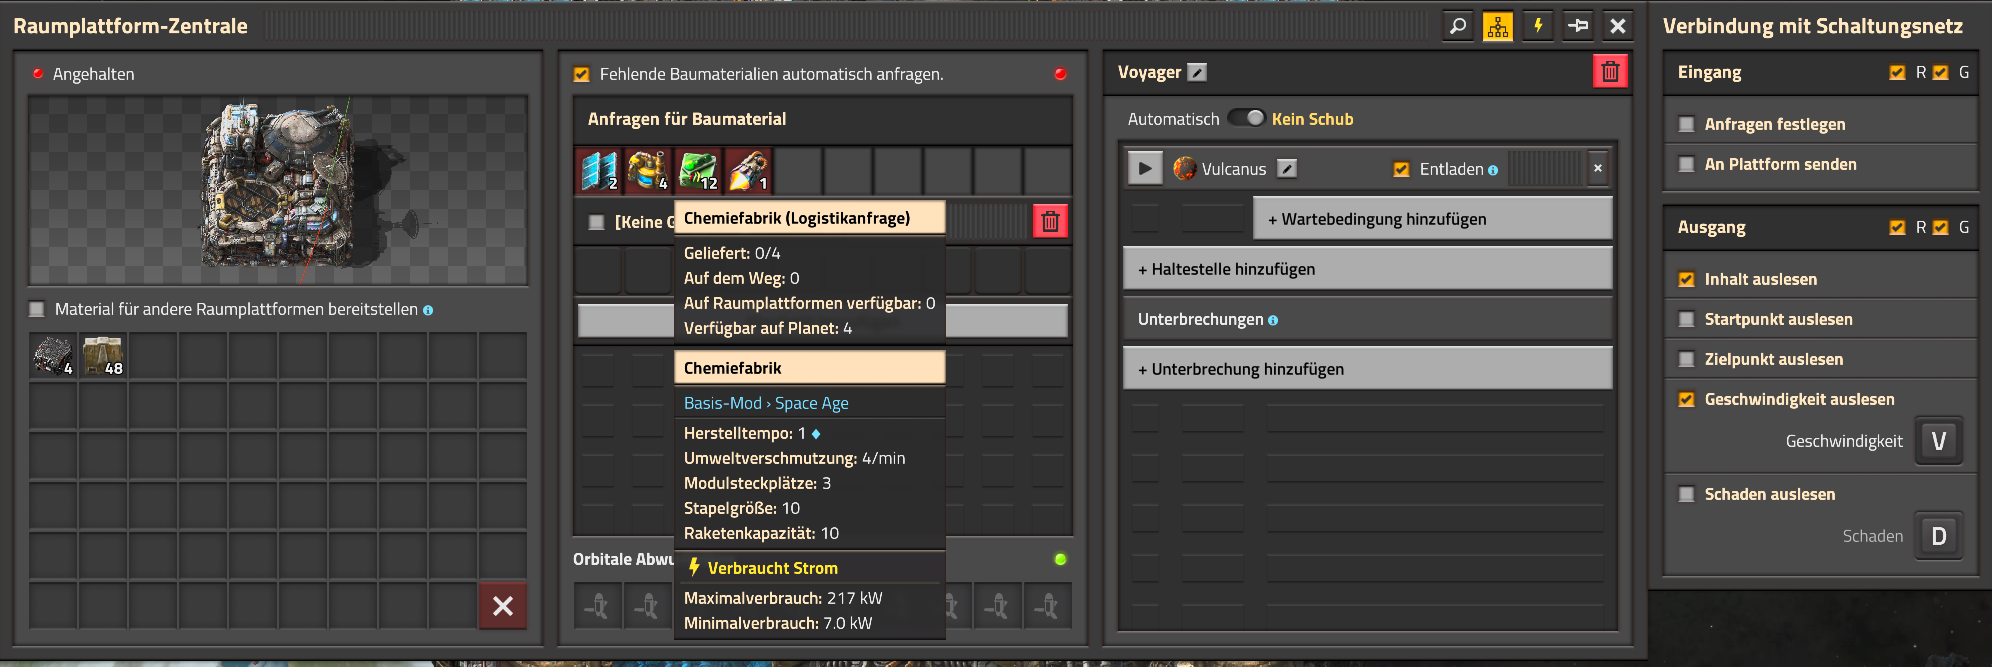The width and height of the screenshot is (1992, 667).
Task: Select the first empty request slot after rocket item
Action: point(799,171)
